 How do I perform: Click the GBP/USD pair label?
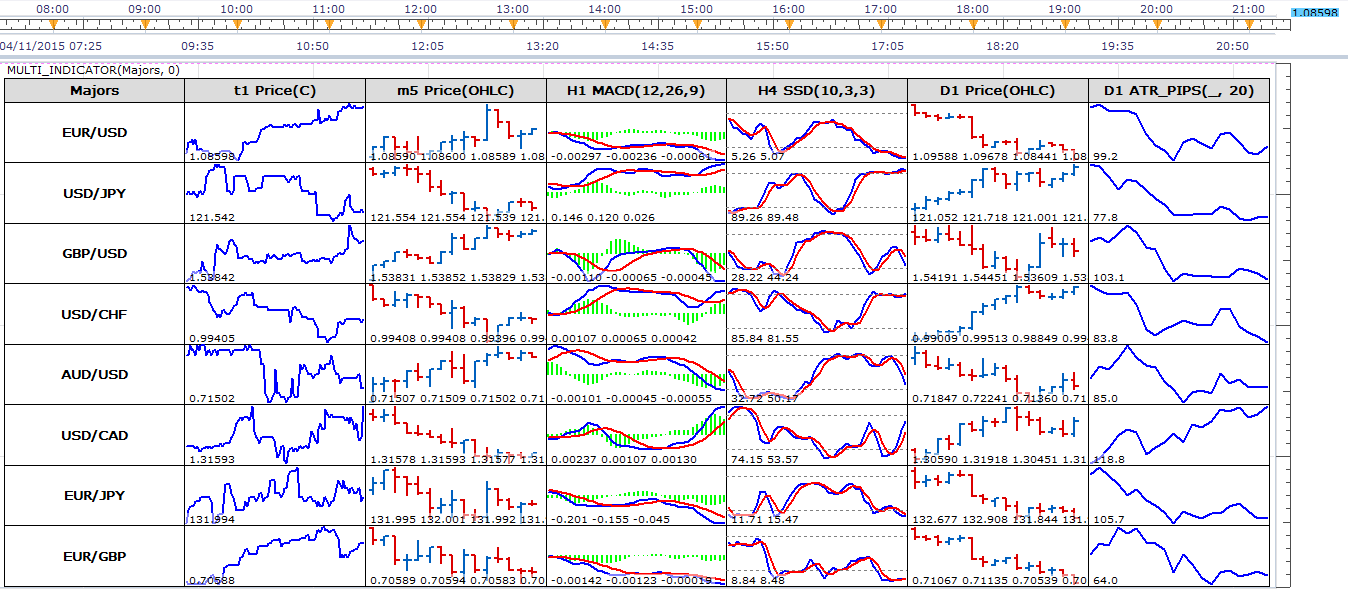95,253
